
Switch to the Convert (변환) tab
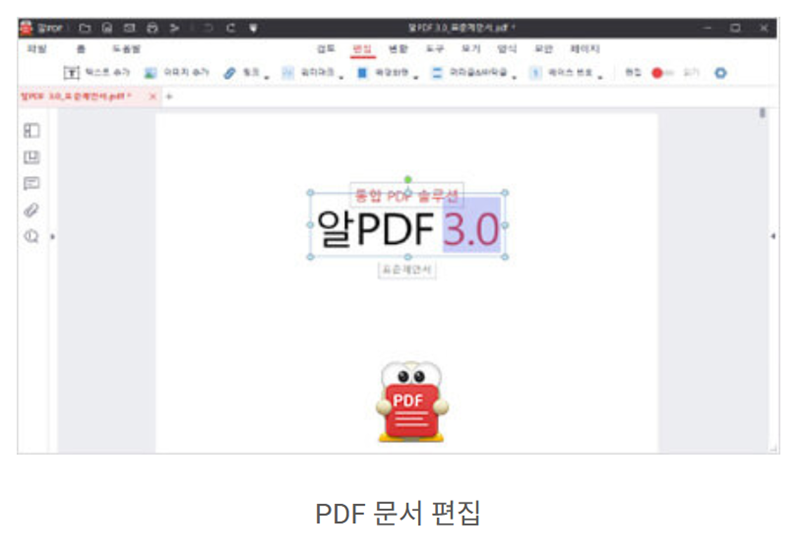click(398, 49)
